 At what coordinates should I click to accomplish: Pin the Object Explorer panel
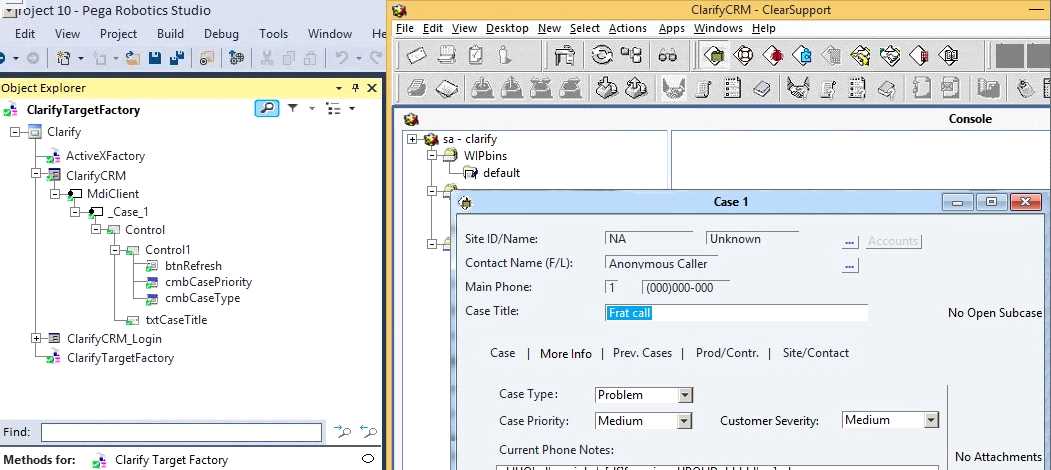355,88
